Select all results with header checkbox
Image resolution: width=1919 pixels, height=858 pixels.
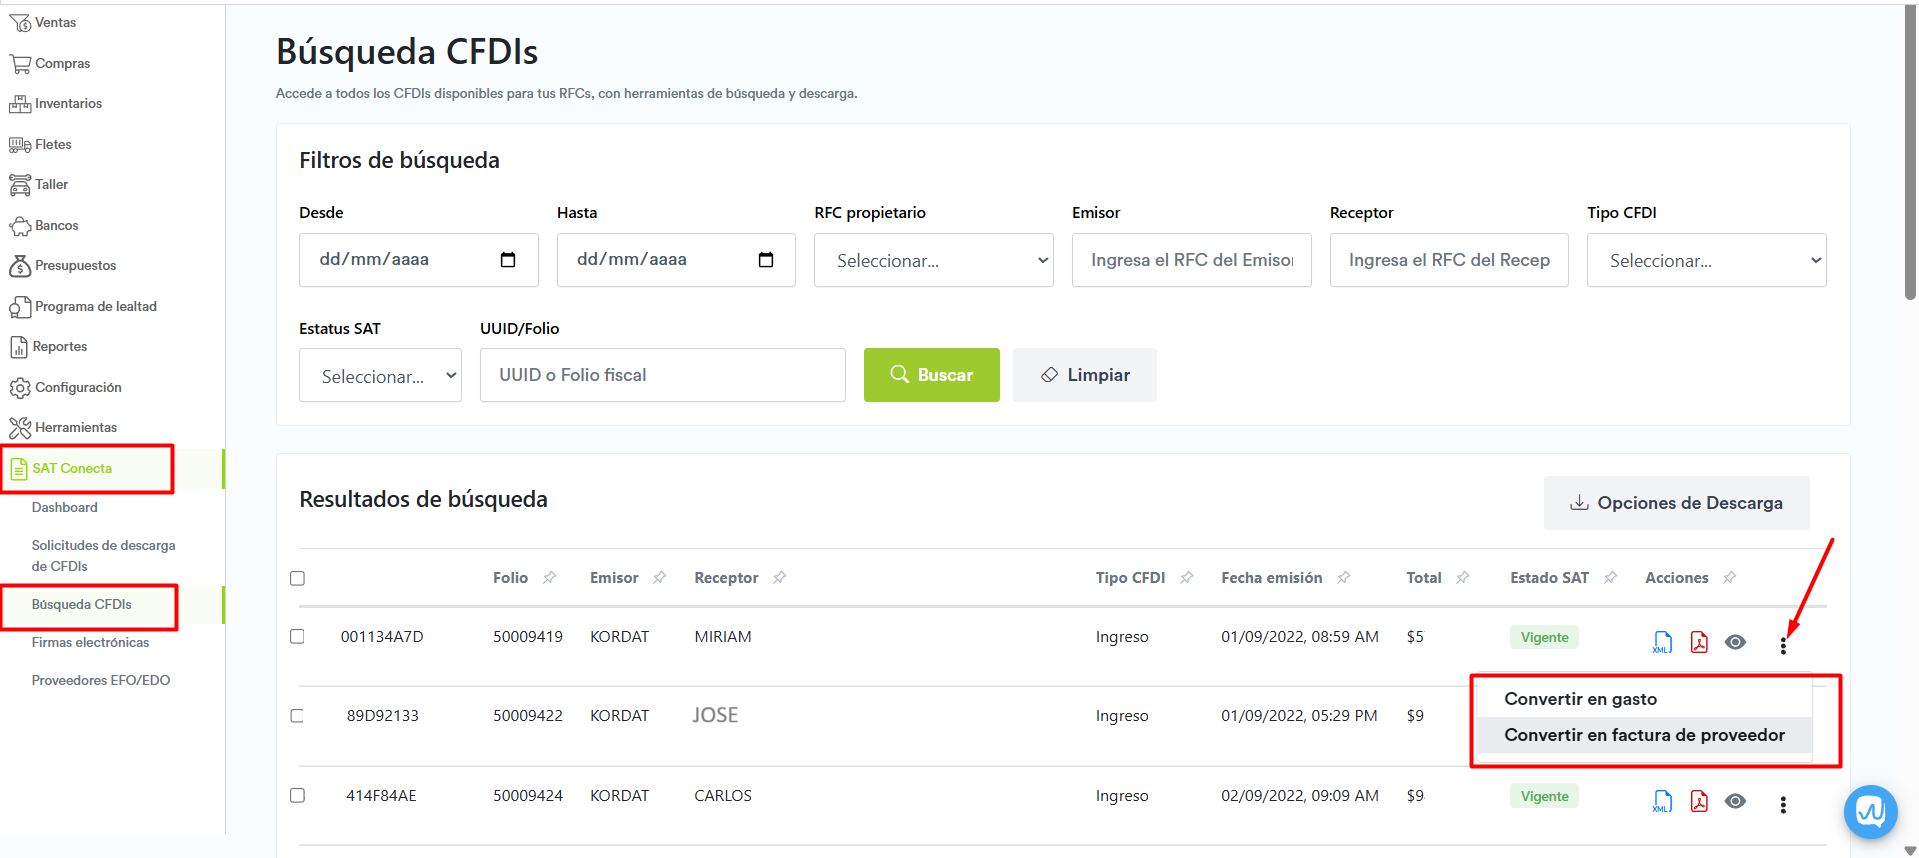(297, 578)
